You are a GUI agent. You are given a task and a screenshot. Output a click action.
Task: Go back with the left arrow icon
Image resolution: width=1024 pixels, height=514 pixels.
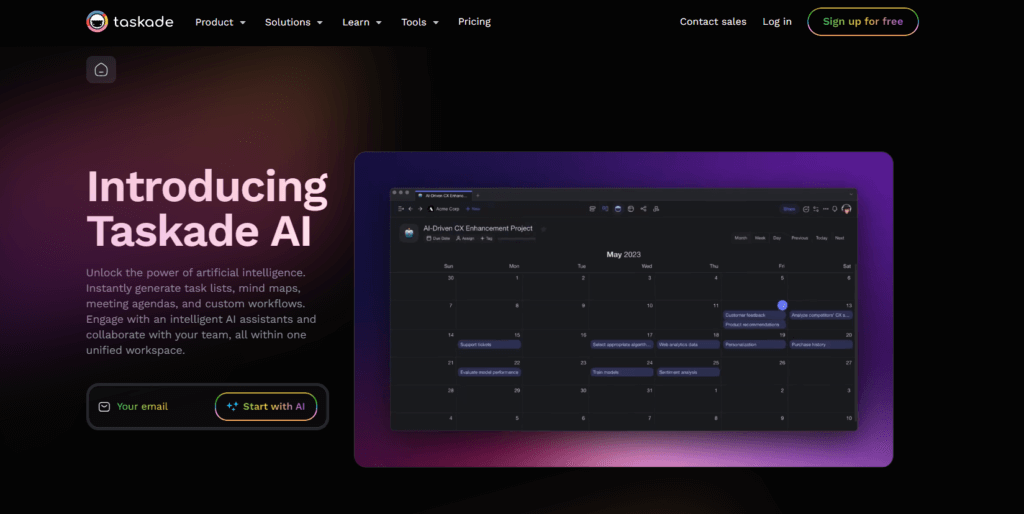(x=410, y=209)
